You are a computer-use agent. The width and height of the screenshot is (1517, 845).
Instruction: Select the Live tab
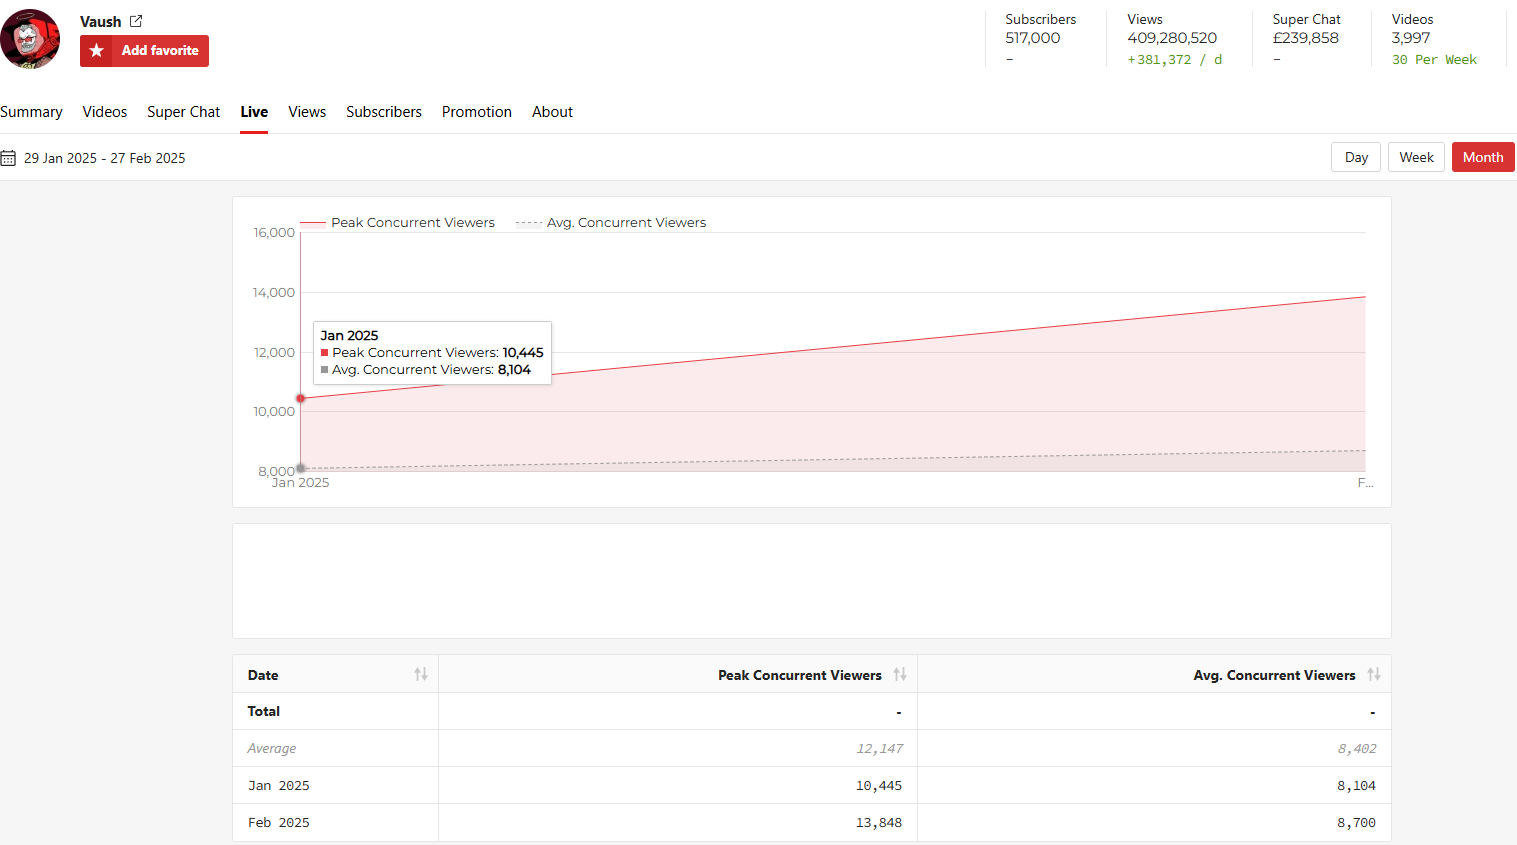254,112
